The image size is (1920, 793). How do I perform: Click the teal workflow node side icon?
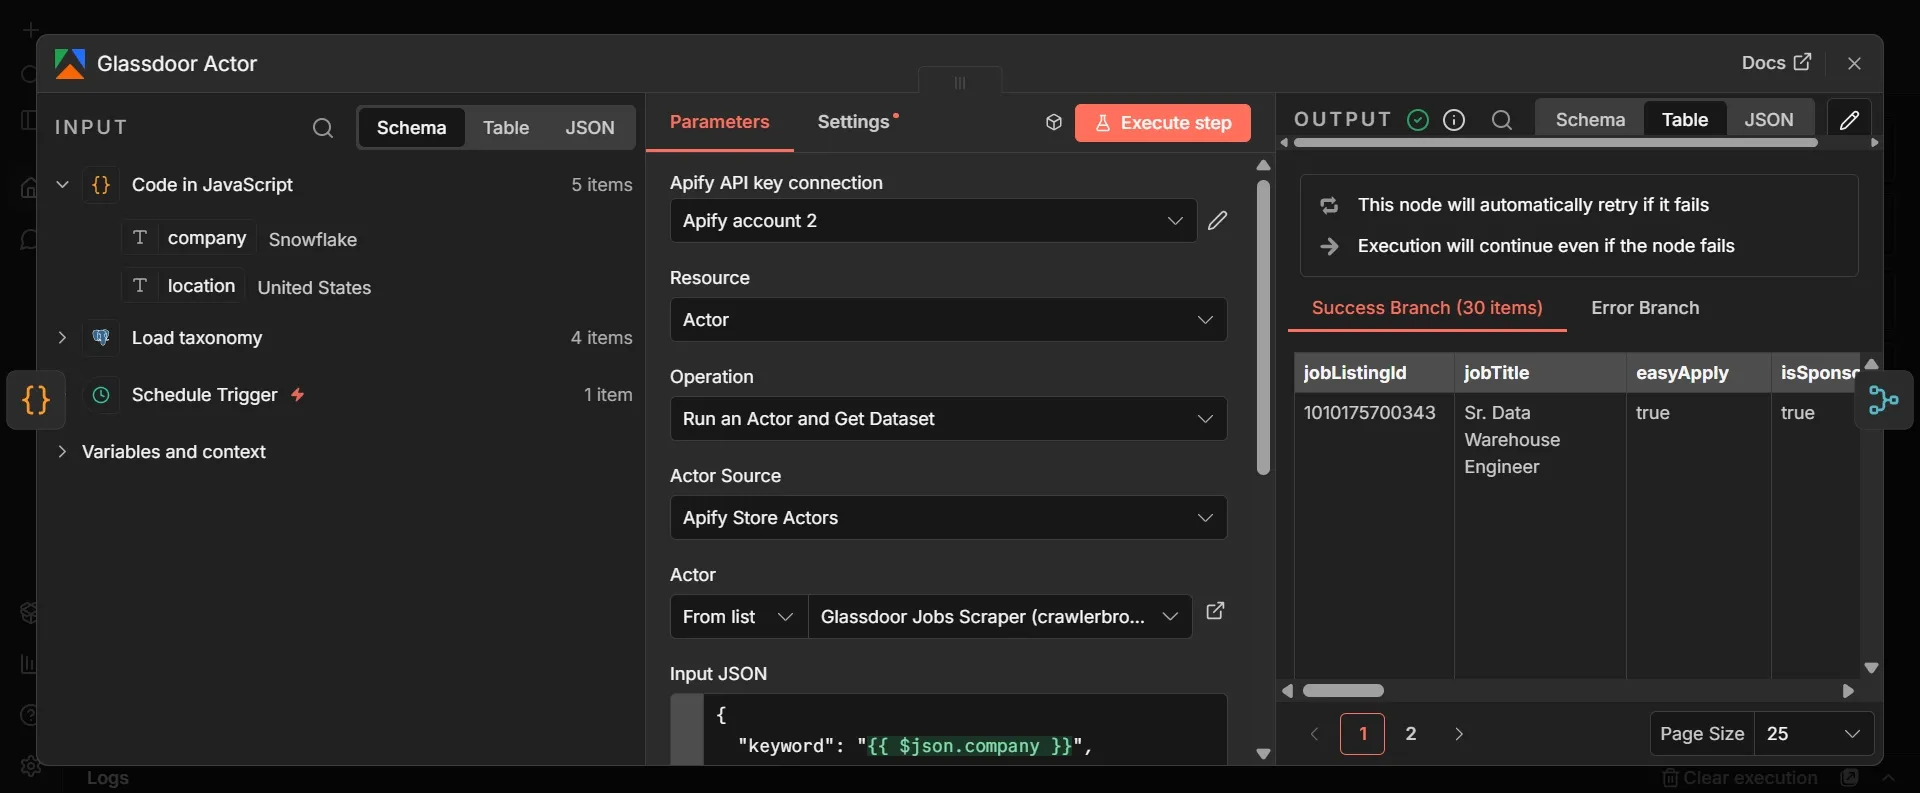pos(1884,401)
